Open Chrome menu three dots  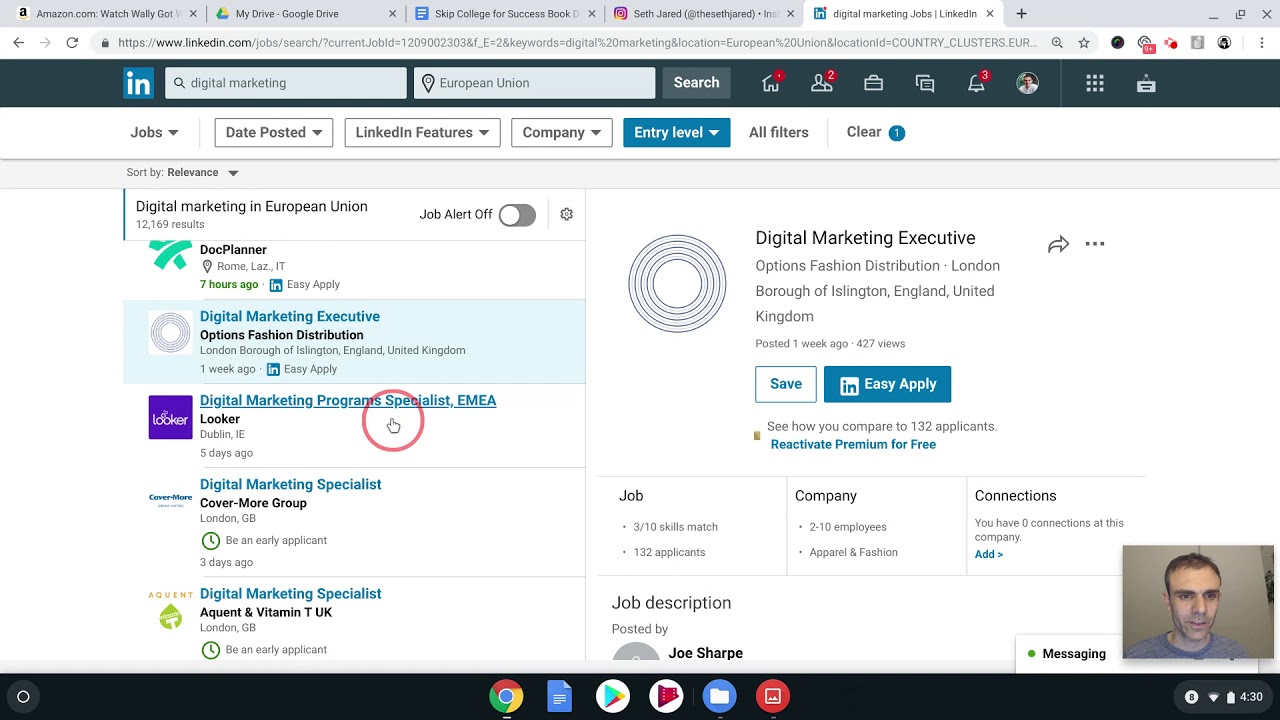pyautogui.click(x=1262, y=43)
